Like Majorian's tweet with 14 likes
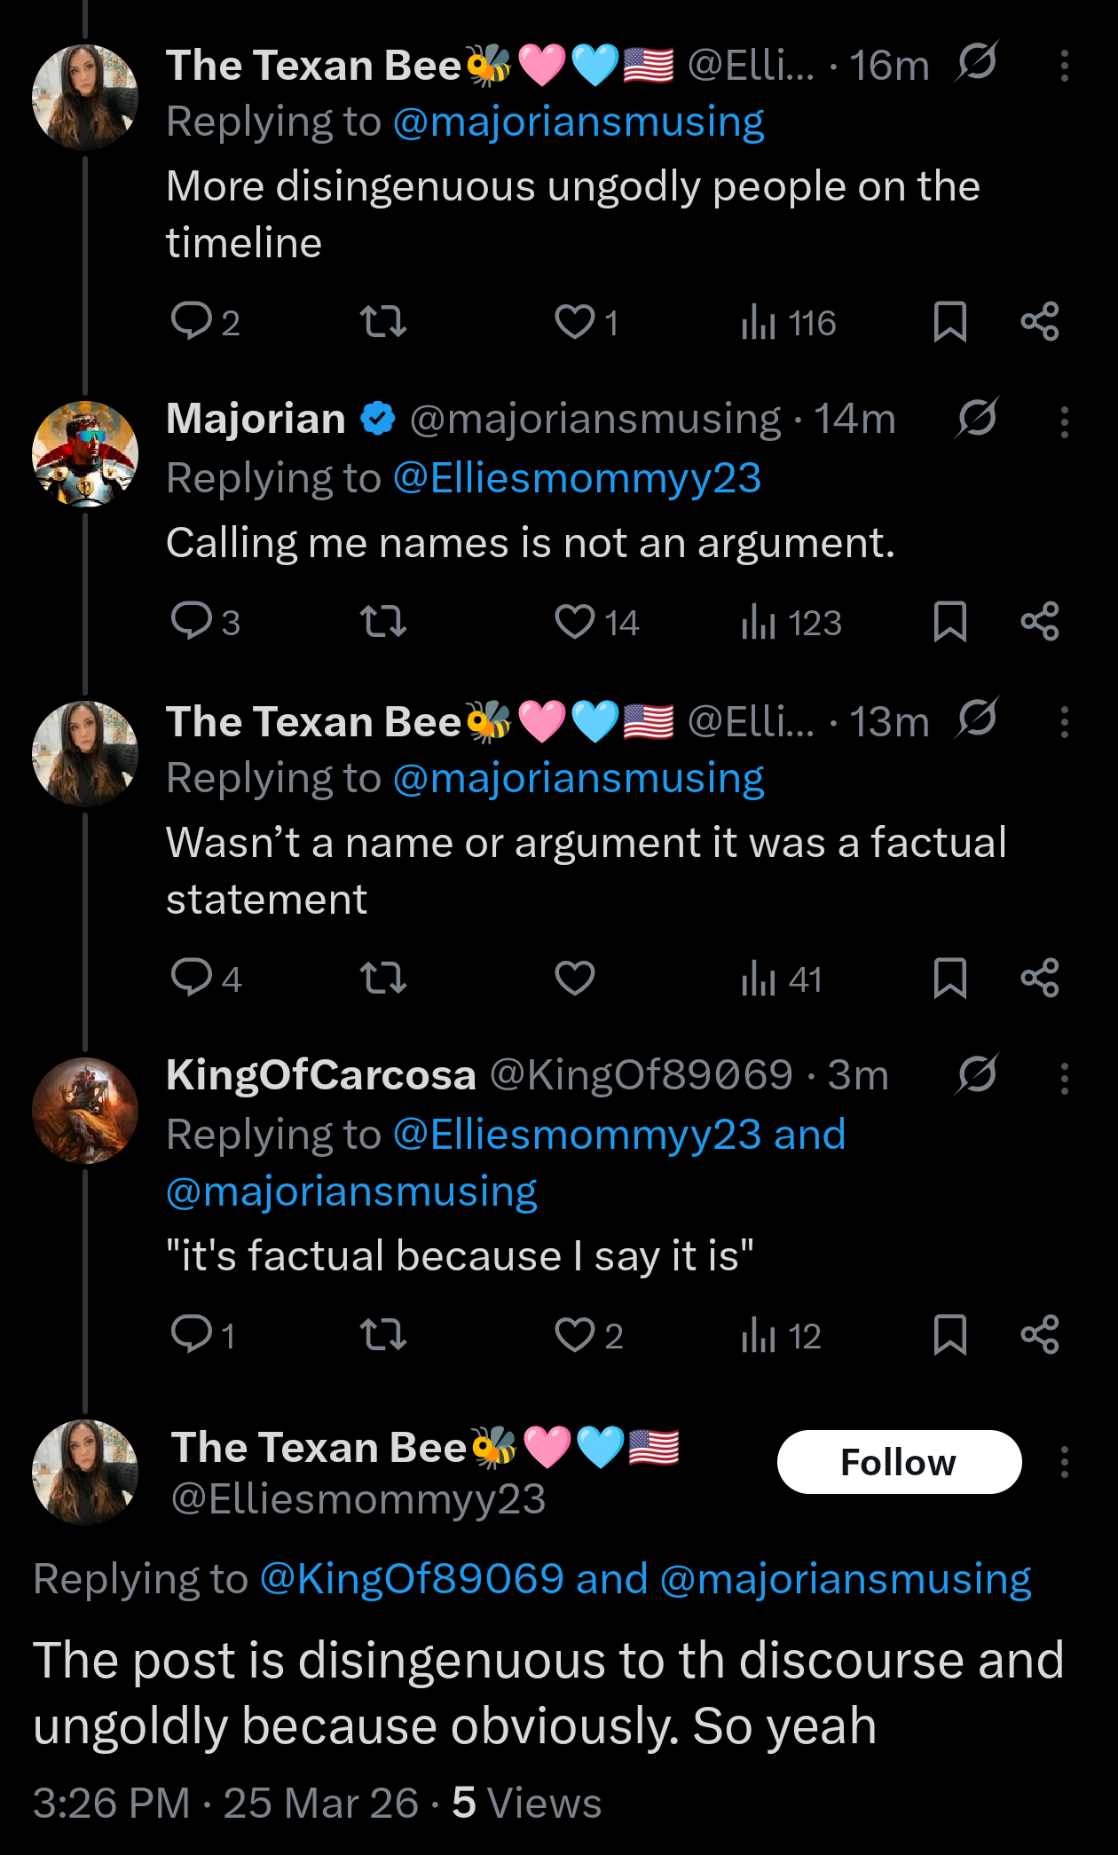The height and width of the screenshot is (1855, 1118). (x=575, y=622)
